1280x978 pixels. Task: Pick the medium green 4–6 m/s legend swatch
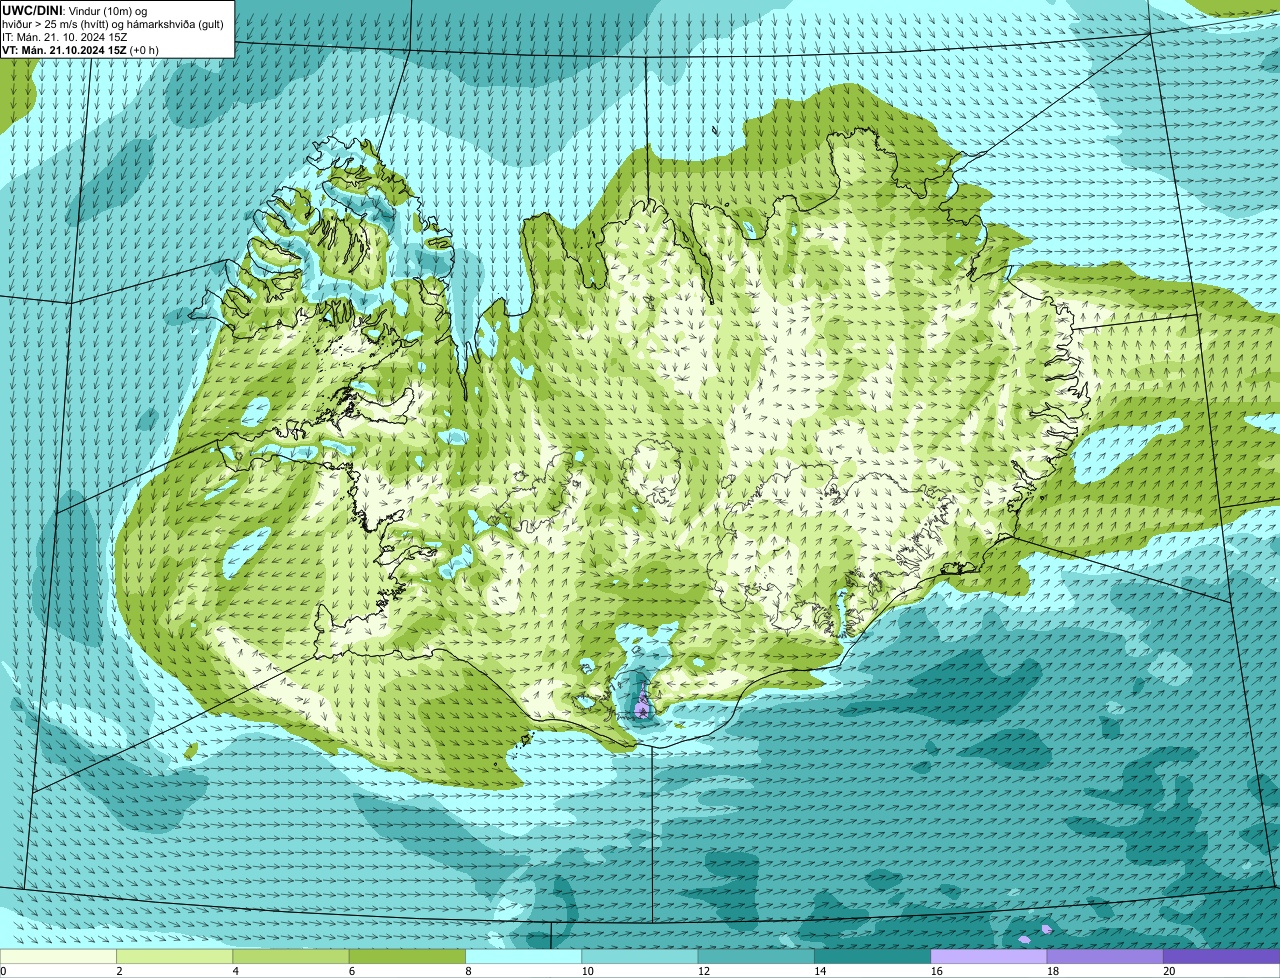coord(291,957)
